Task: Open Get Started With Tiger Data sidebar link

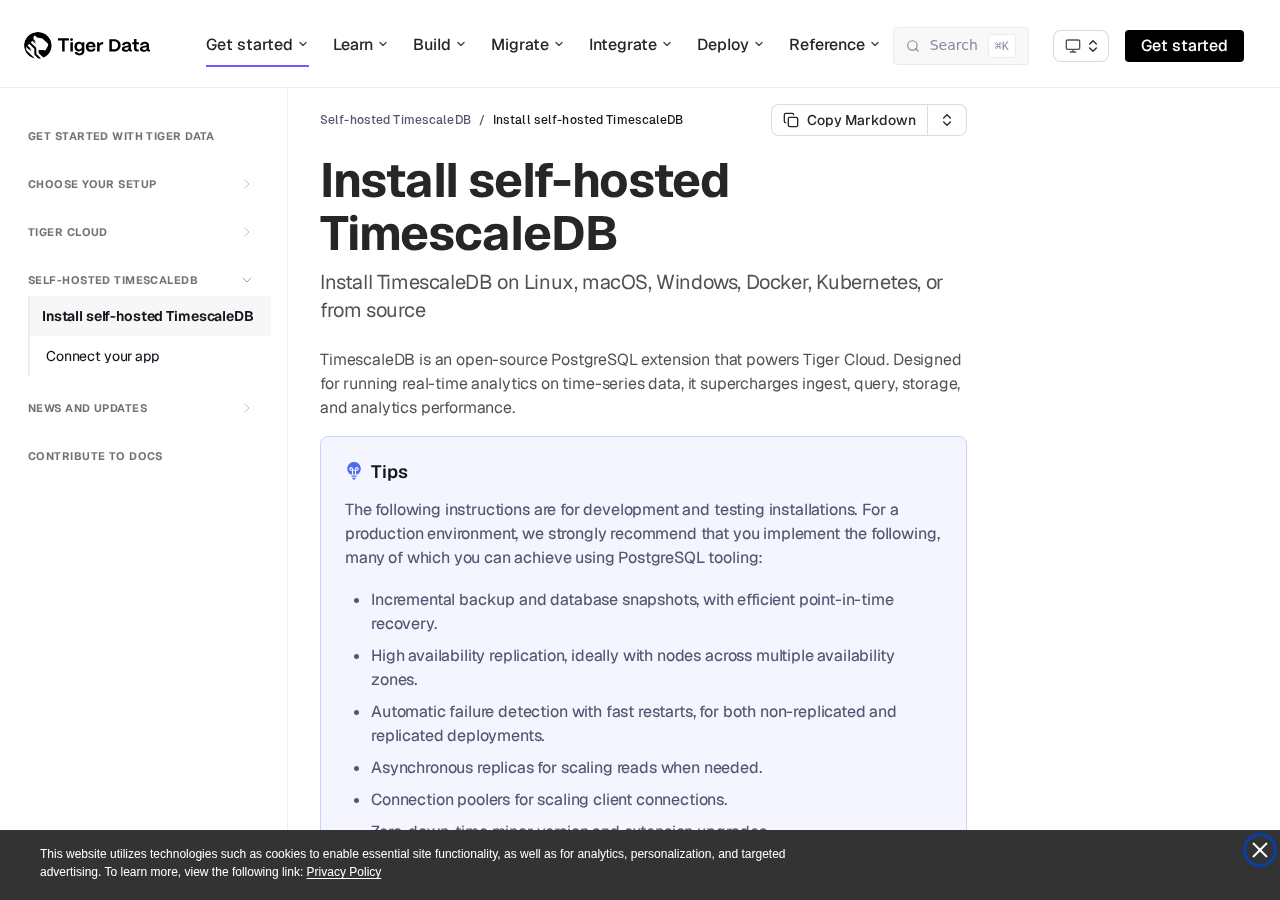Action: coord(121,136)
